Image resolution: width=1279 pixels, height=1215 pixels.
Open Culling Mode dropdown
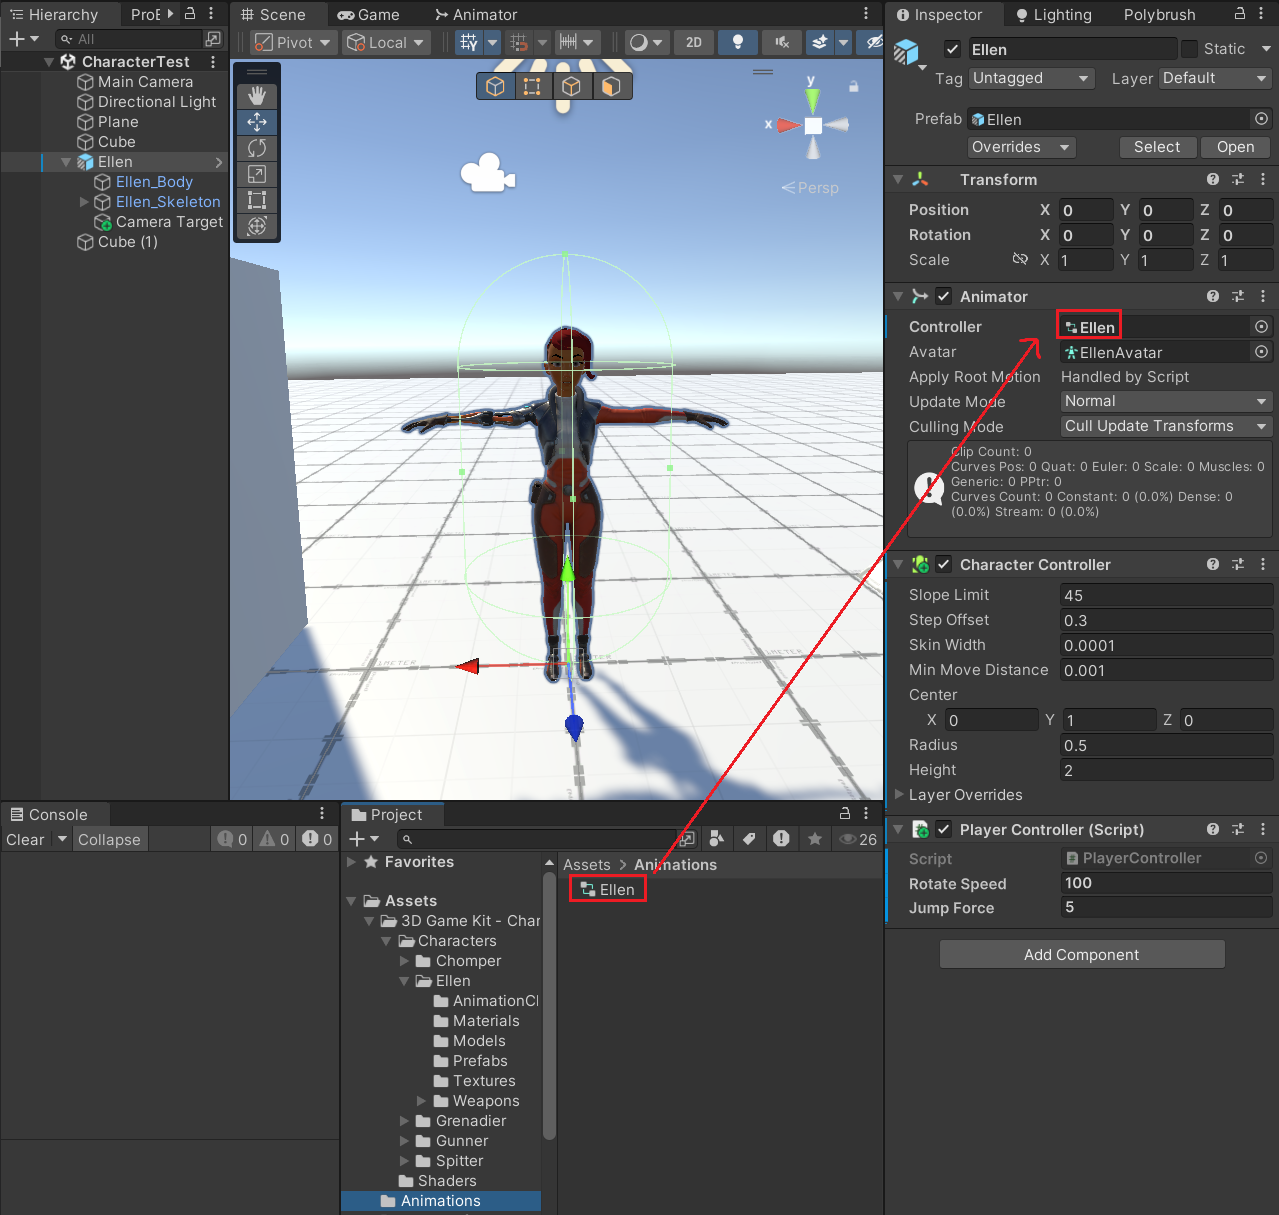click(1166, 426)
